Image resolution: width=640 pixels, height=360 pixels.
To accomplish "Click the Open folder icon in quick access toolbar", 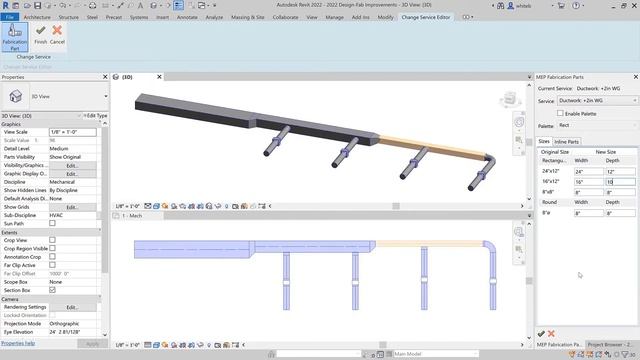I will coord(27,6).
